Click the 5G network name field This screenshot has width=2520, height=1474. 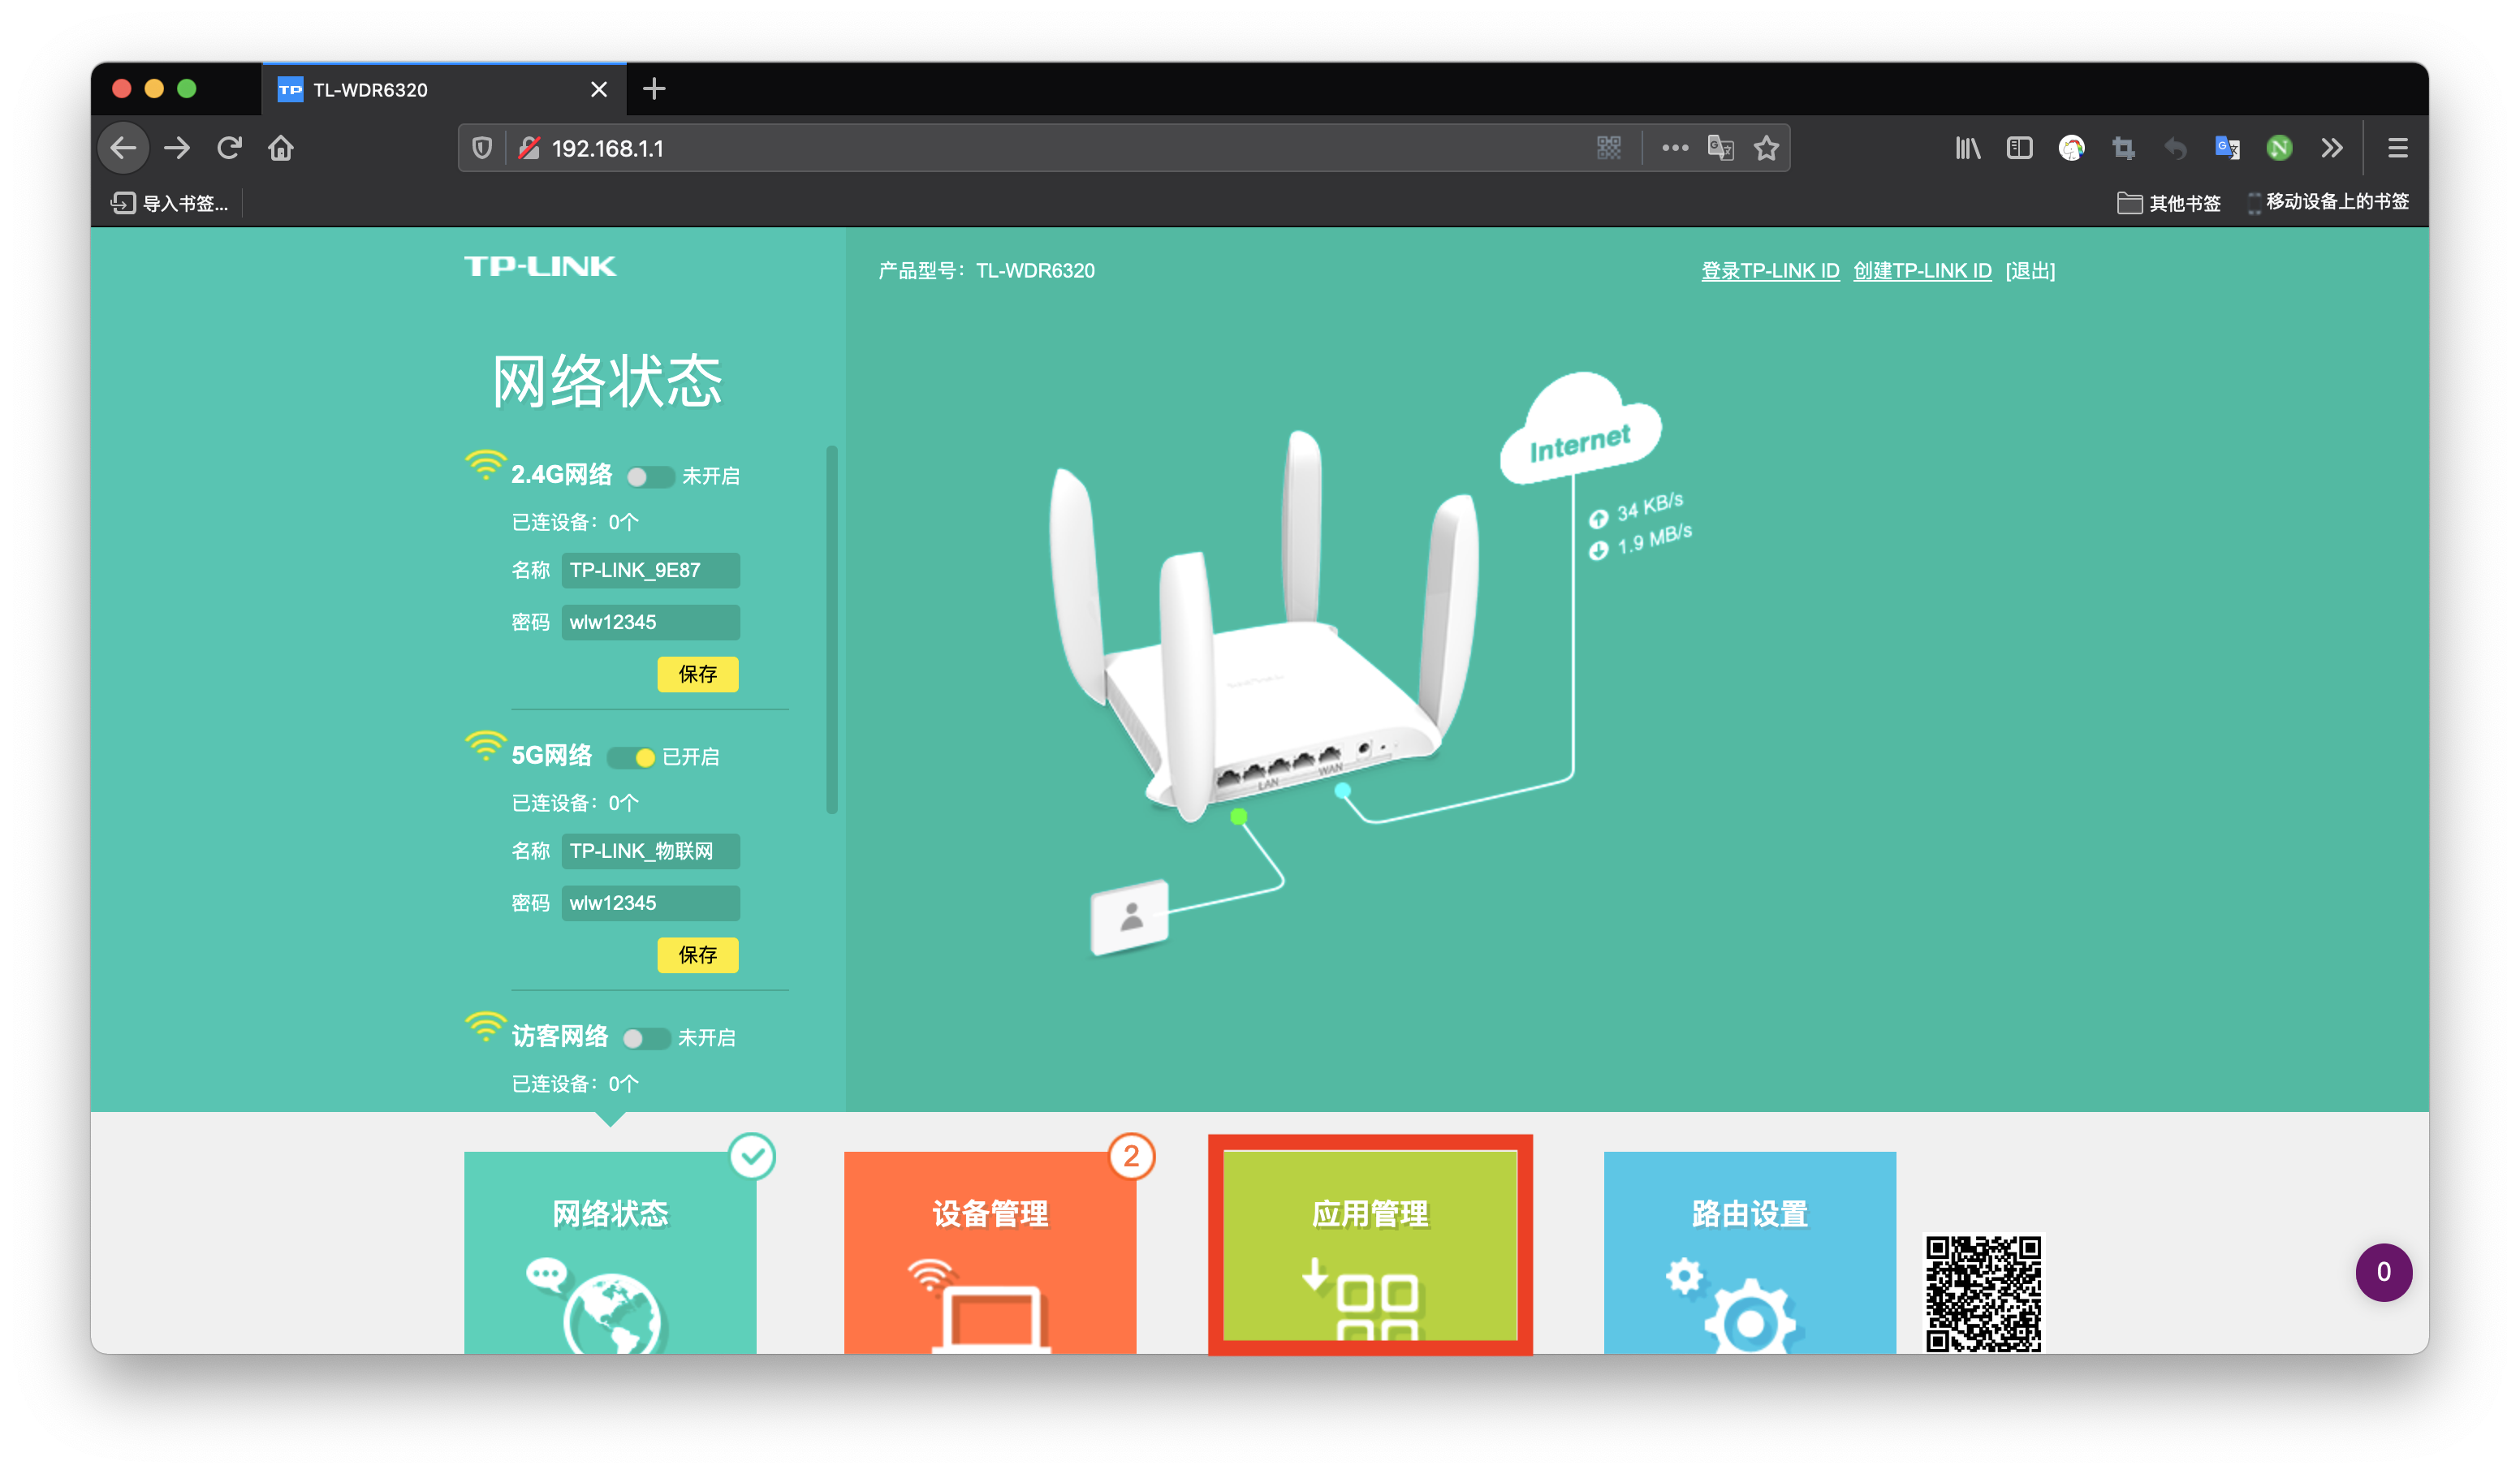point(650,851)
